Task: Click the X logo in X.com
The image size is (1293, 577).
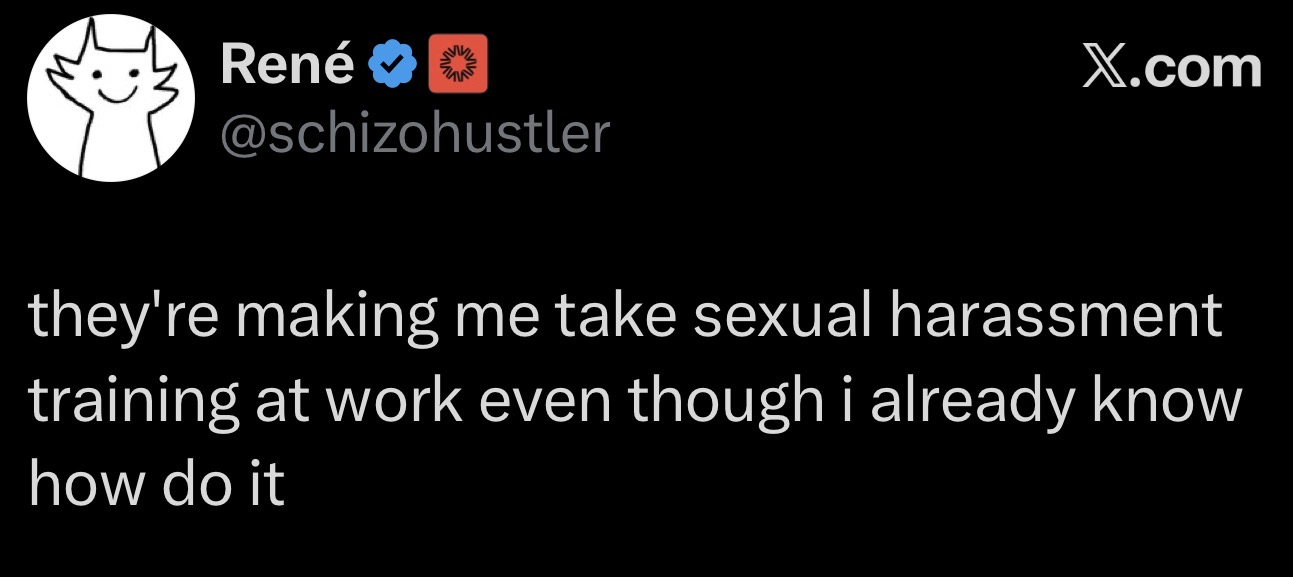Action: [x=1105, y=68]
